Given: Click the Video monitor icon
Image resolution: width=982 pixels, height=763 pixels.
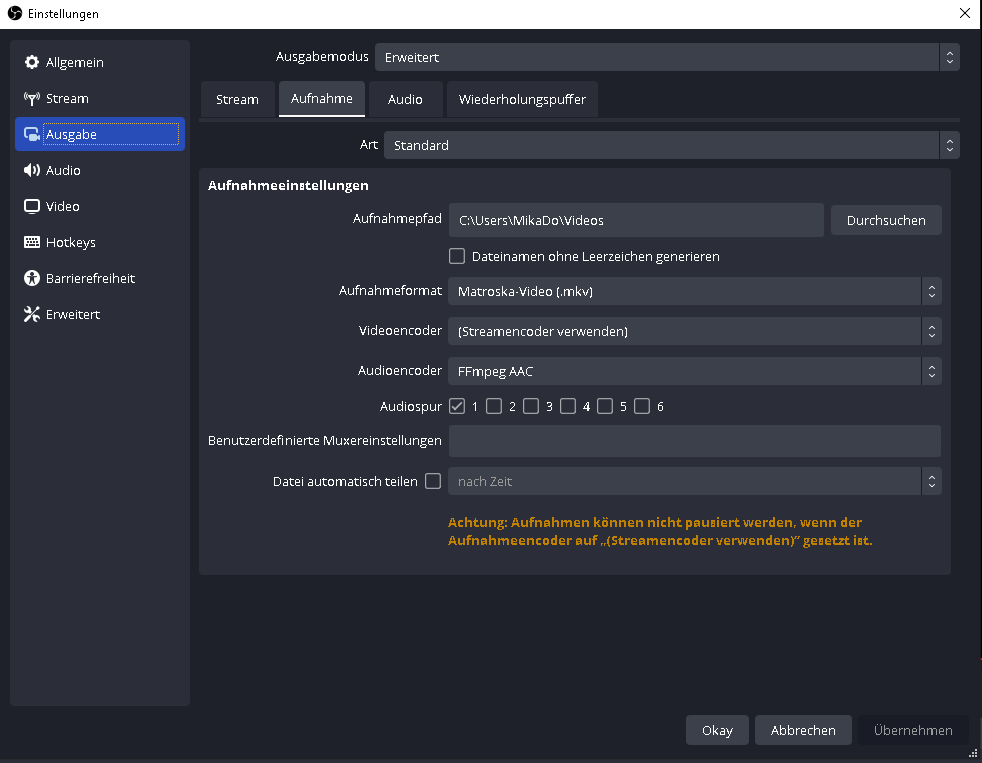Looking at the screenshot, I should click(x=31, y=206).
